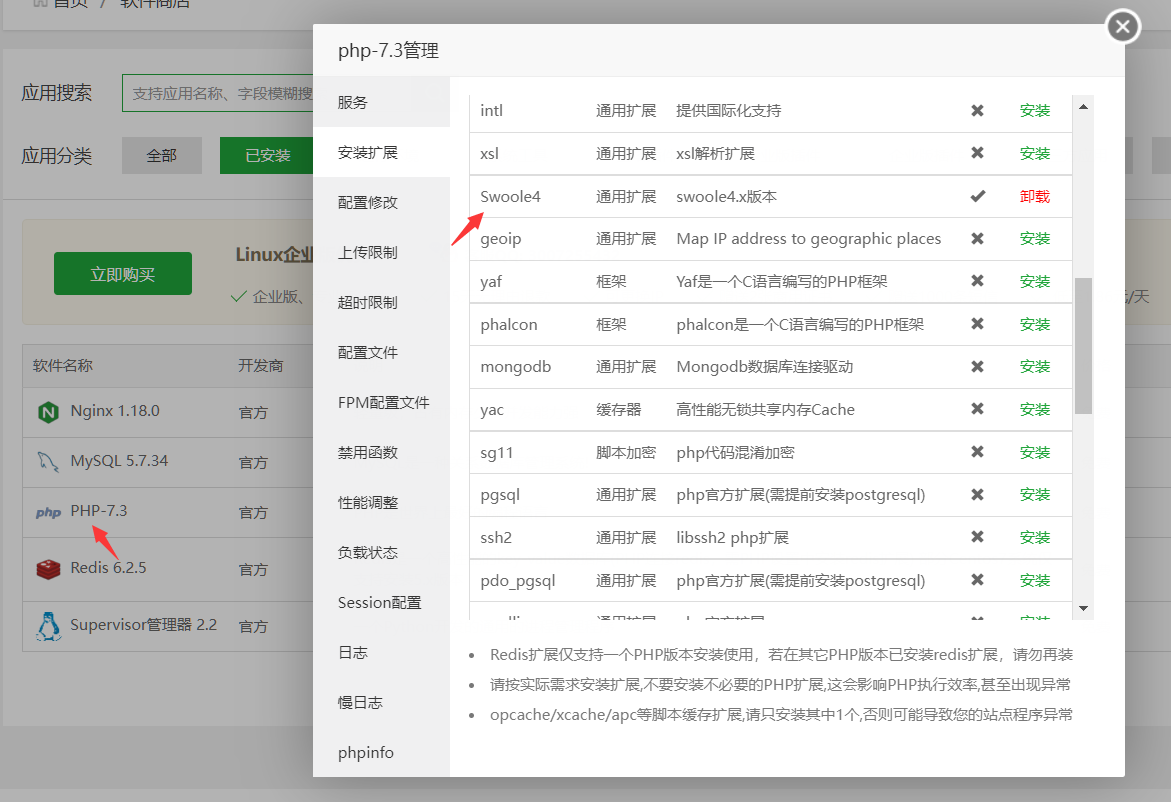Open the 配置文件 tab
Screen dimensions: 1171x802
pos(382,352)
